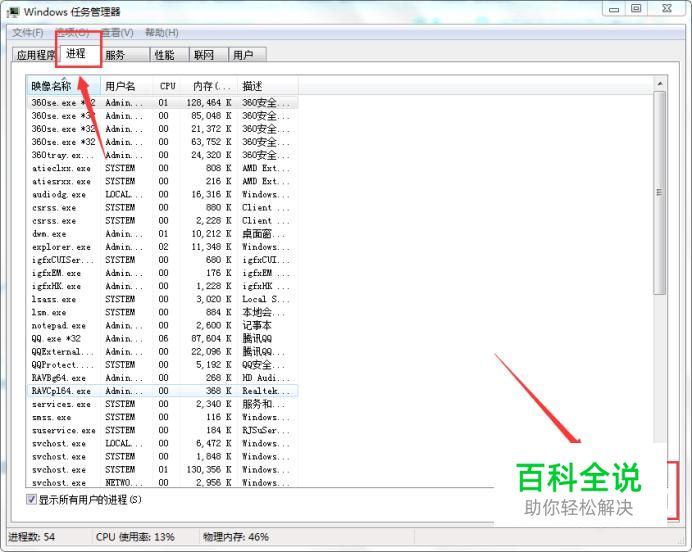The image size is (692, 552).
Task: Click the 1,848 K svchost memory cell
Action: coord(214,457)
